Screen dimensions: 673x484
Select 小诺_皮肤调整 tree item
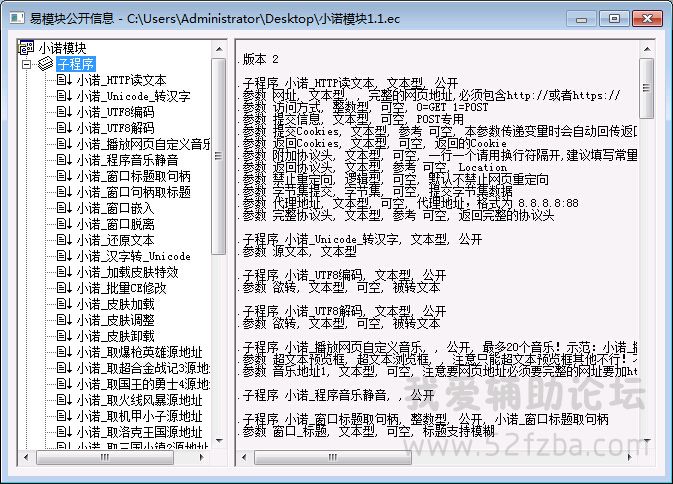[x=115, y=321]
